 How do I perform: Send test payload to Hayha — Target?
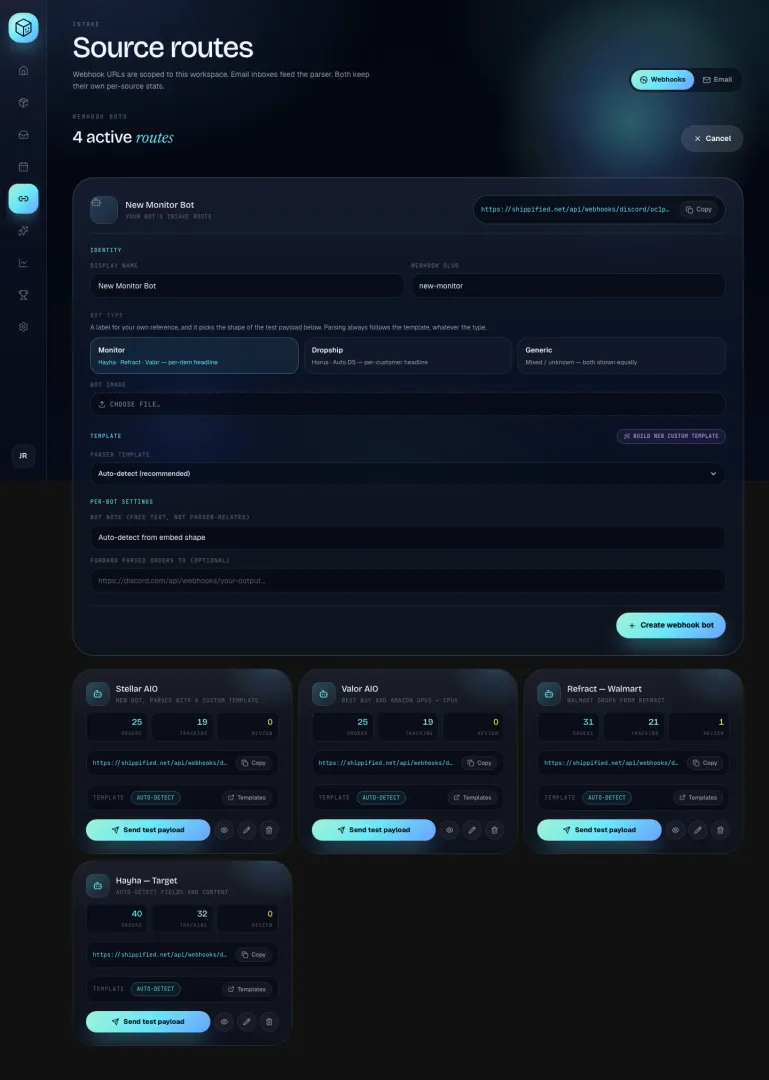click(x=148, y=1021)
